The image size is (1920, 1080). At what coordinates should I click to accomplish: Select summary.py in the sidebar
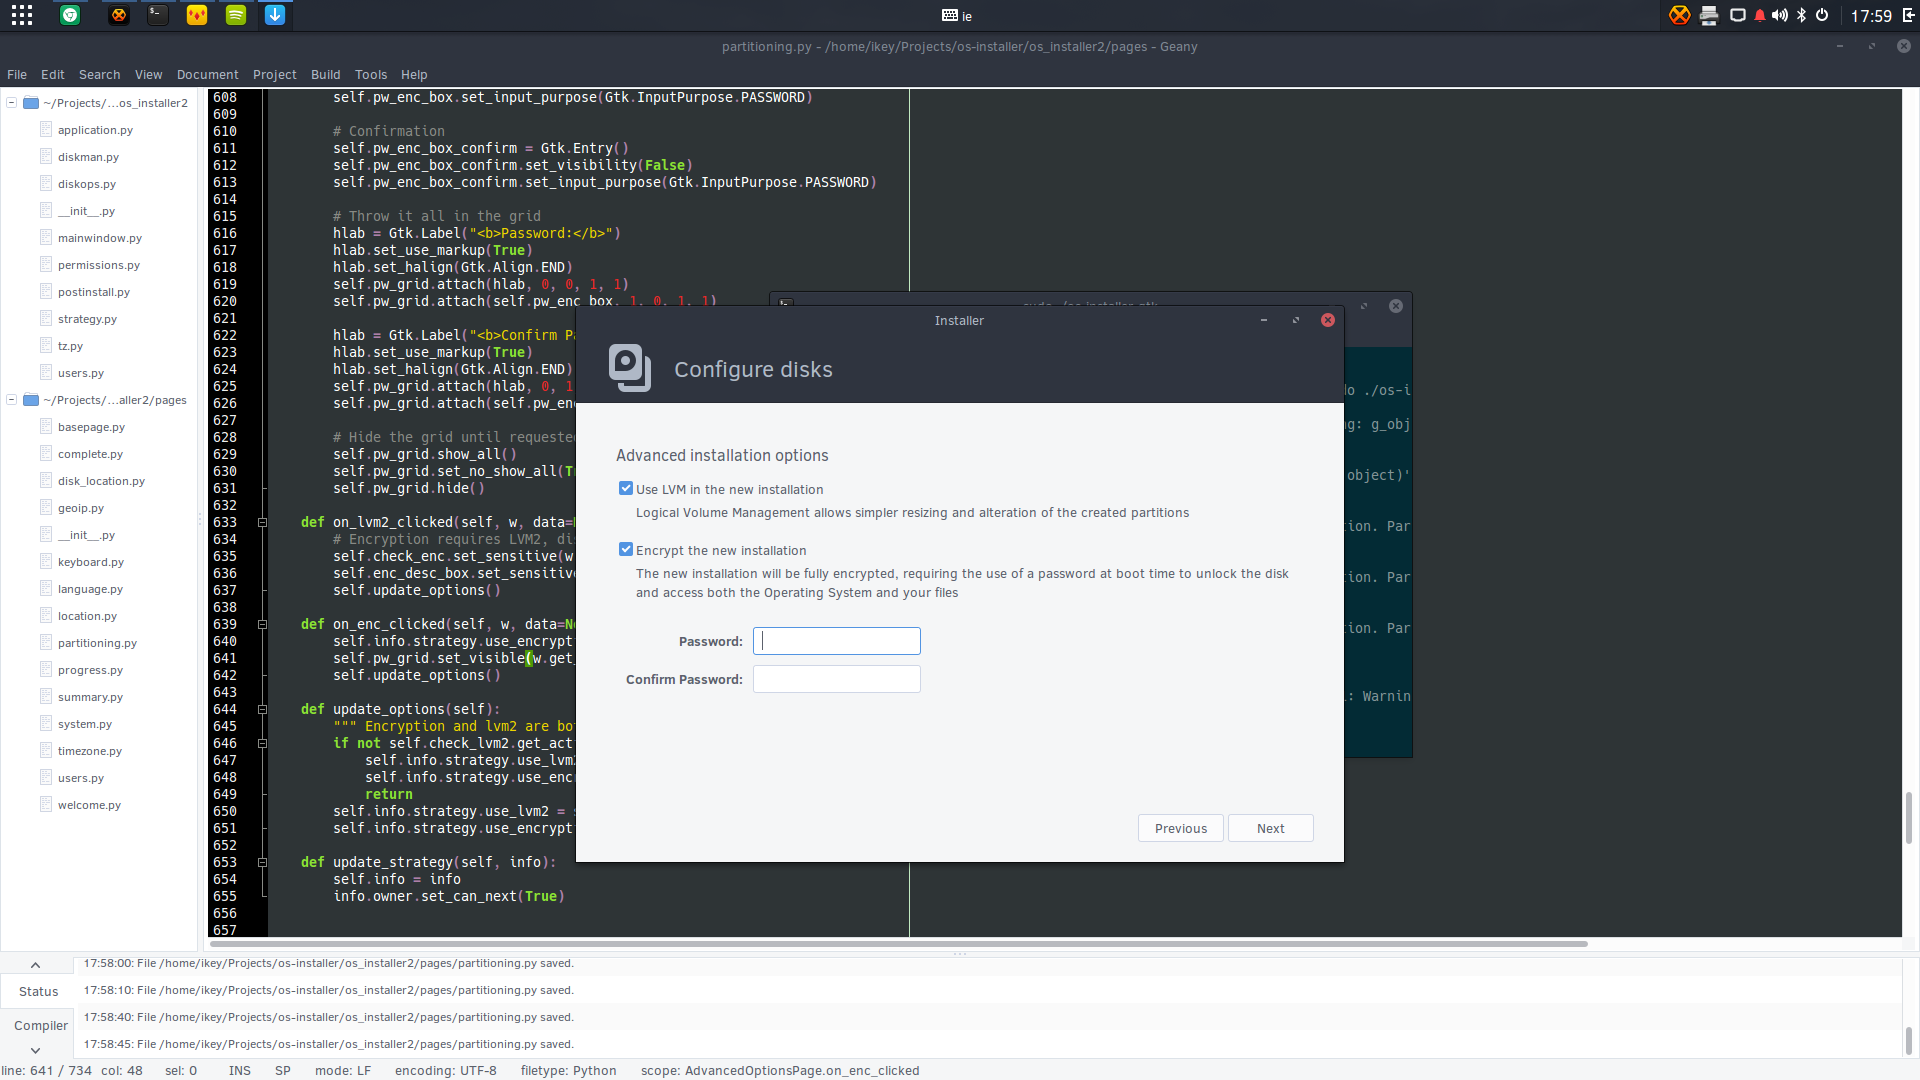(90, 697)
